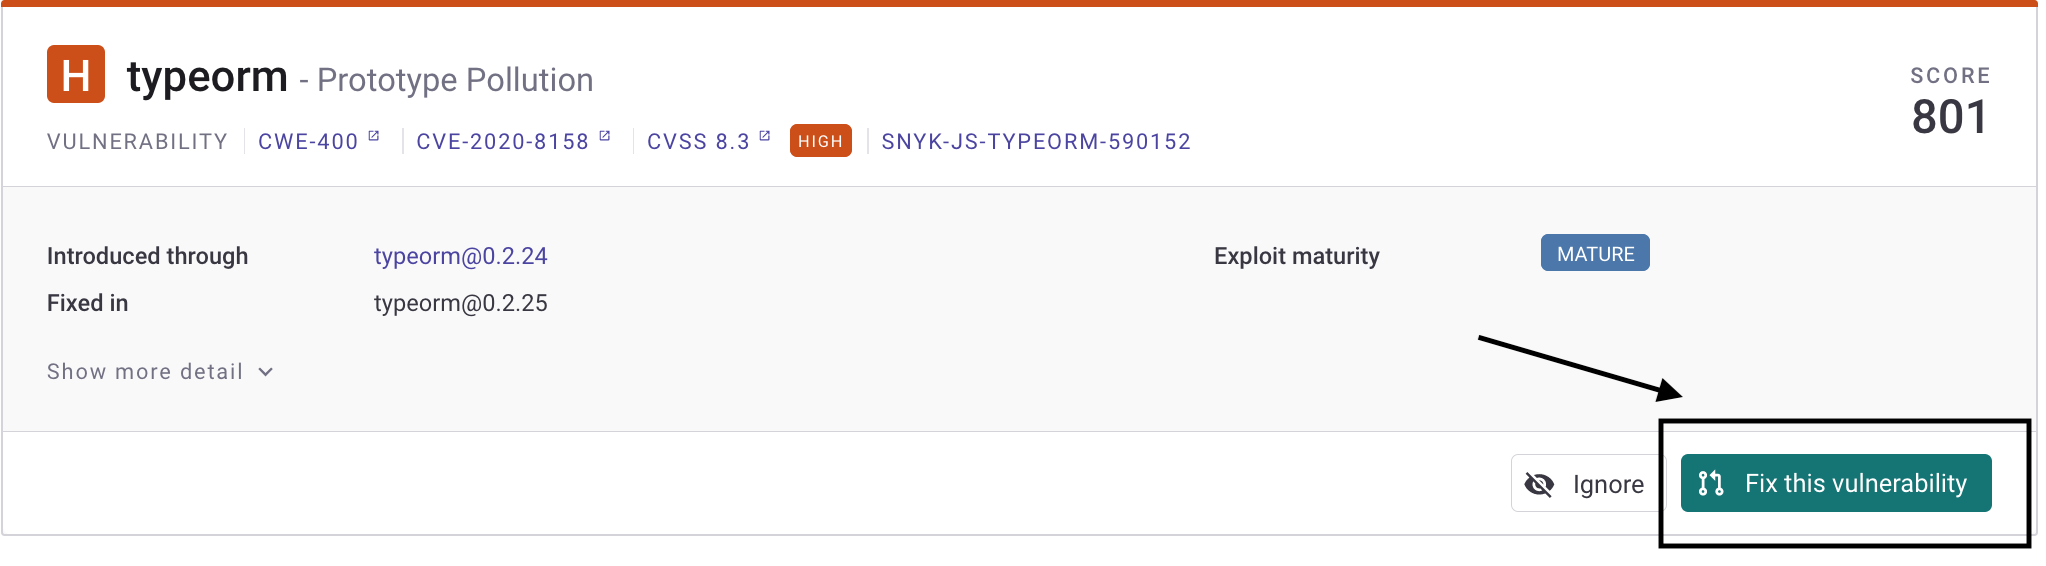The image size is (2046, 566).
Task: Click the Fix this vulnerability button
Action: pos(1836,483)
